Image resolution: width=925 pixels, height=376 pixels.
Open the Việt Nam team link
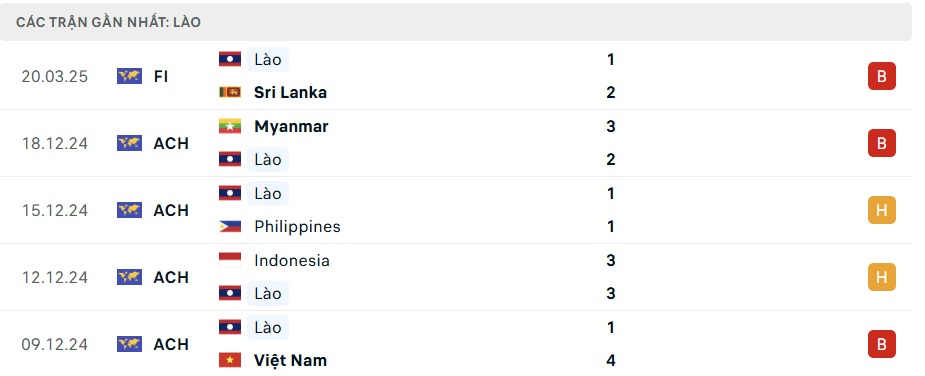(290, 360)
